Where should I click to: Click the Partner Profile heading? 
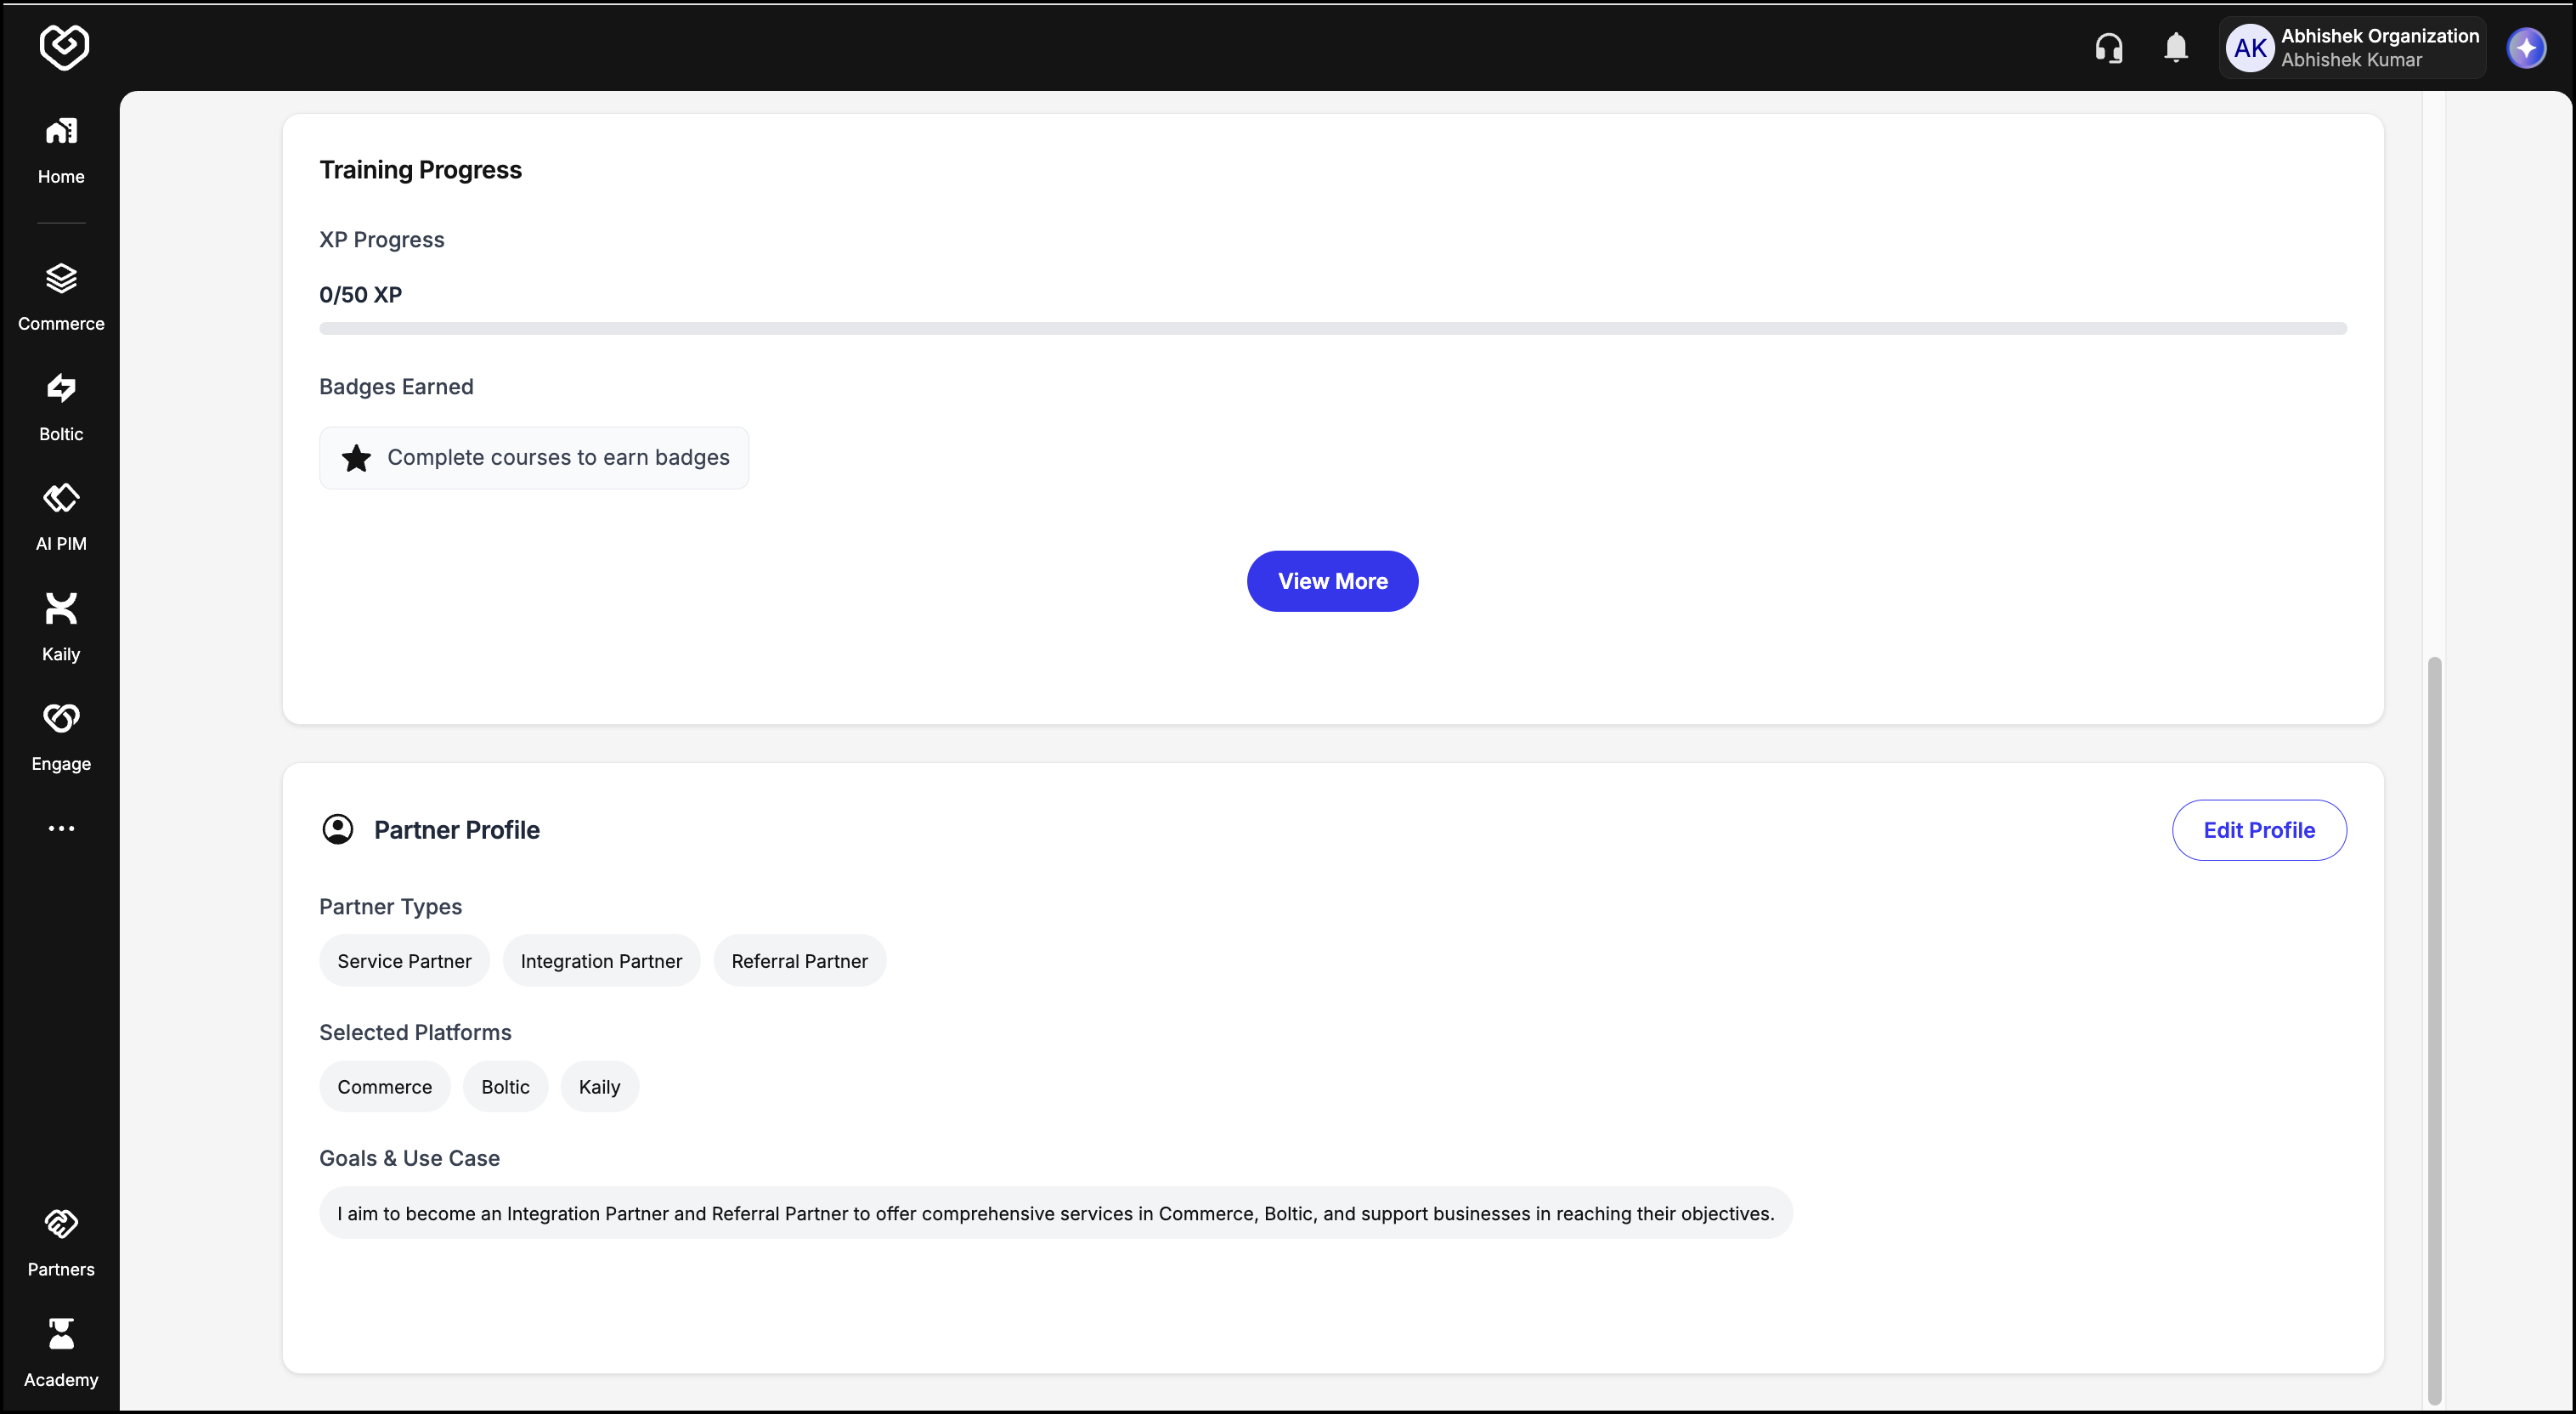click(456, 830)
